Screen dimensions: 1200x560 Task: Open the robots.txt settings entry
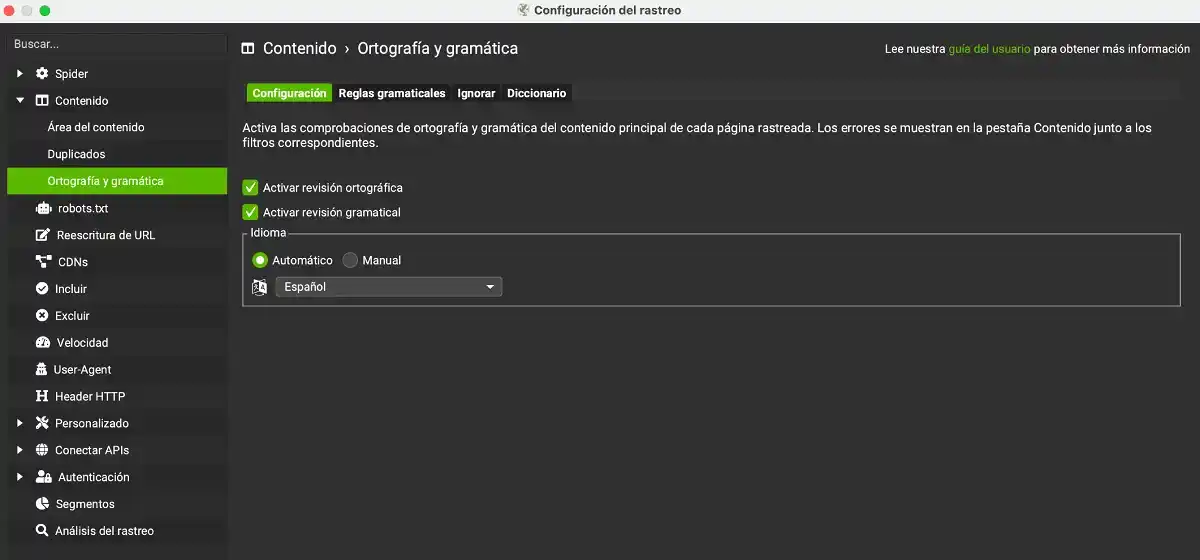click(117, 208)
